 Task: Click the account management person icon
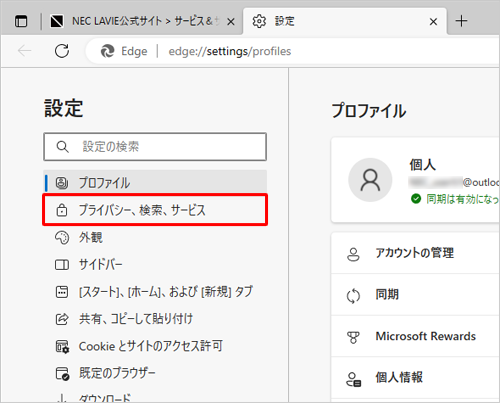click(353, 254)
